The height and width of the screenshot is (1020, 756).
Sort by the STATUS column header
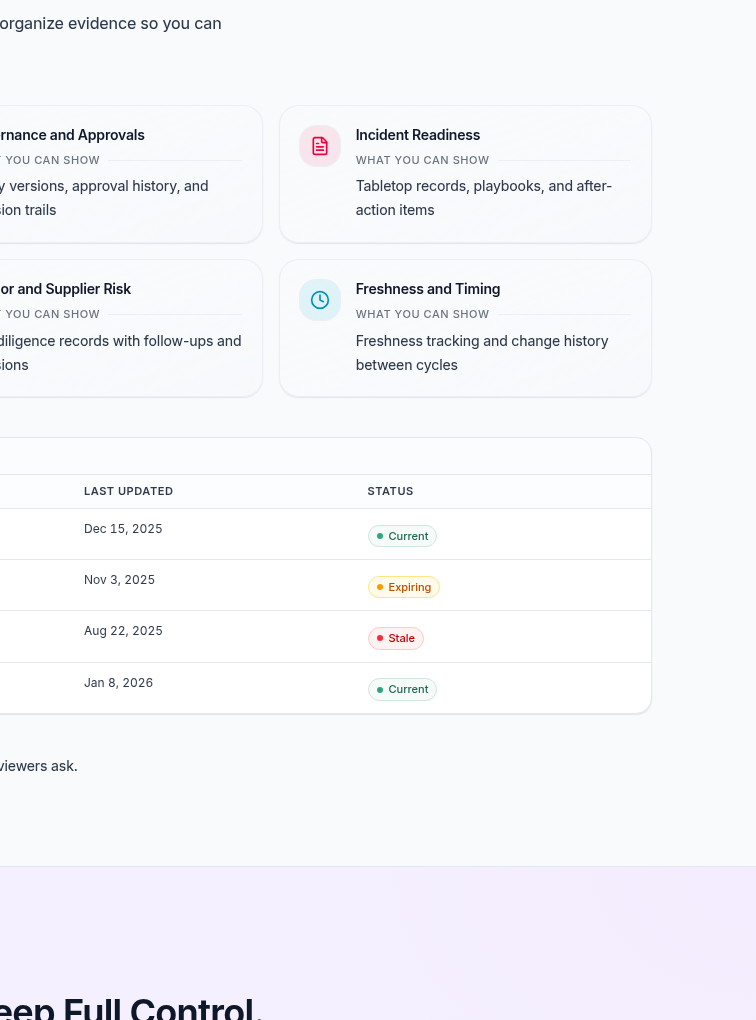[390, 491]
